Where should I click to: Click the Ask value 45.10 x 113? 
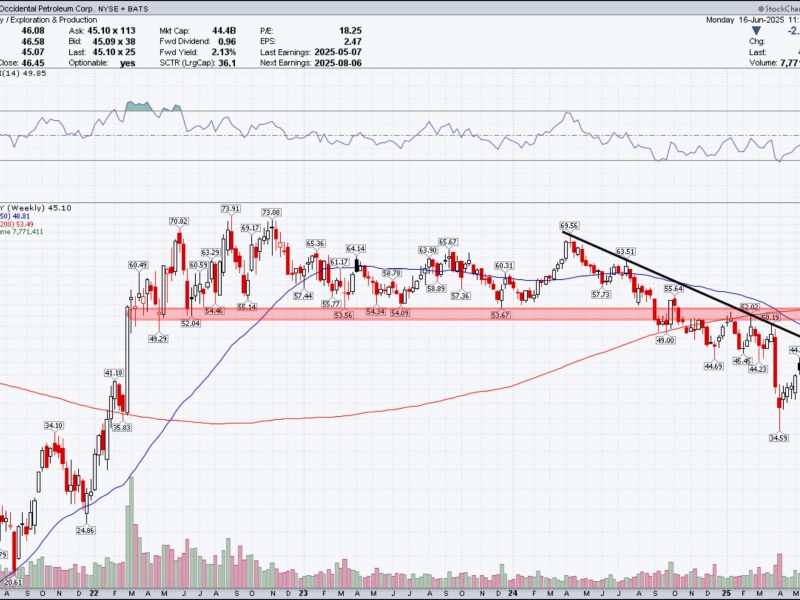[x=111, y=31]
